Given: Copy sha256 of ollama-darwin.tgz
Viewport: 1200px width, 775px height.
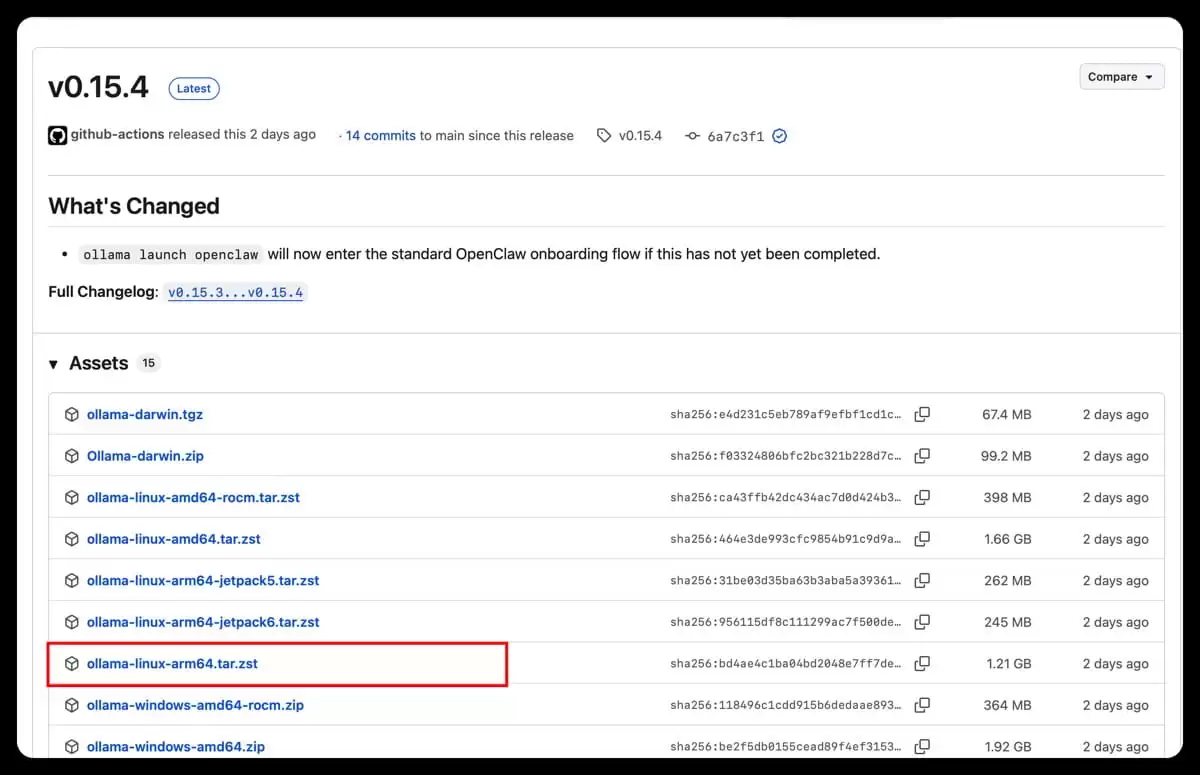Looking at the screenshot, I should click(922, 414).
